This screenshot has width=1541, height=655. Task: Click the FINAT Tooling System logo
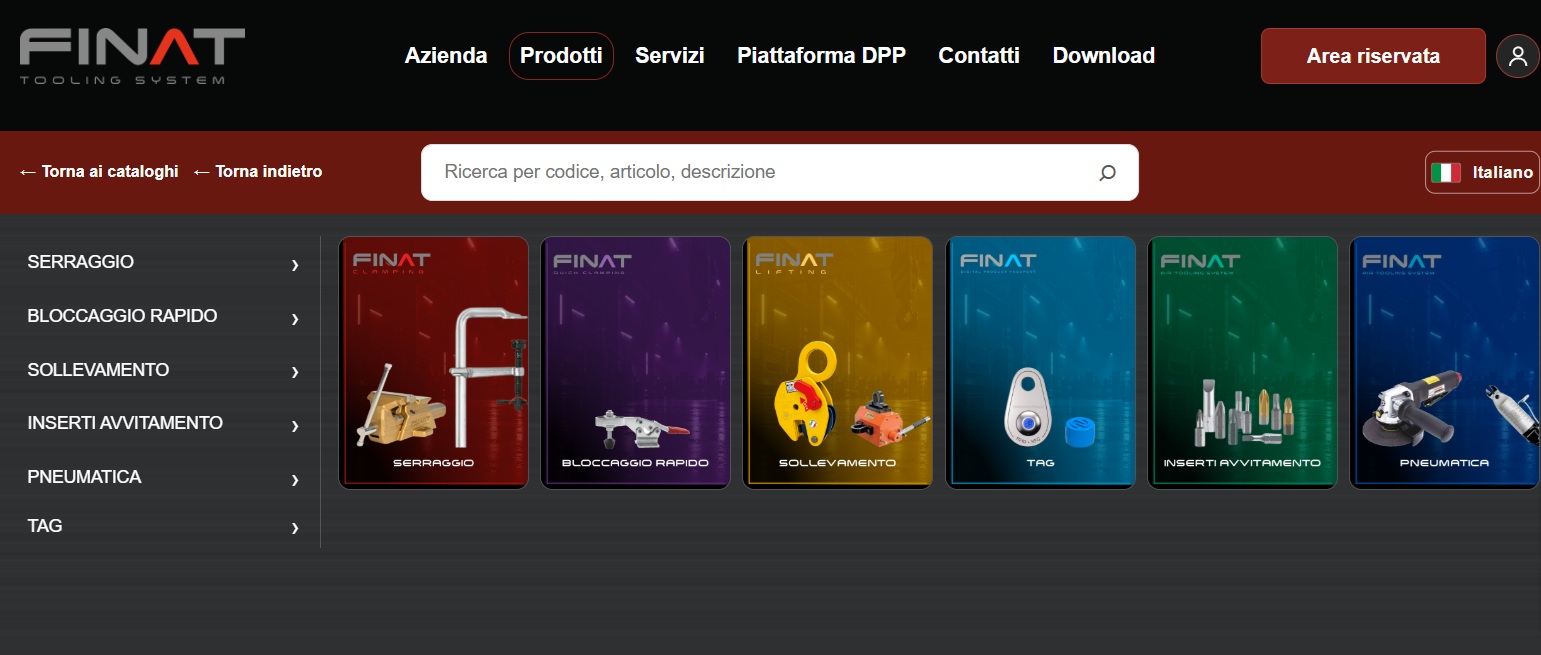[132, 56]
